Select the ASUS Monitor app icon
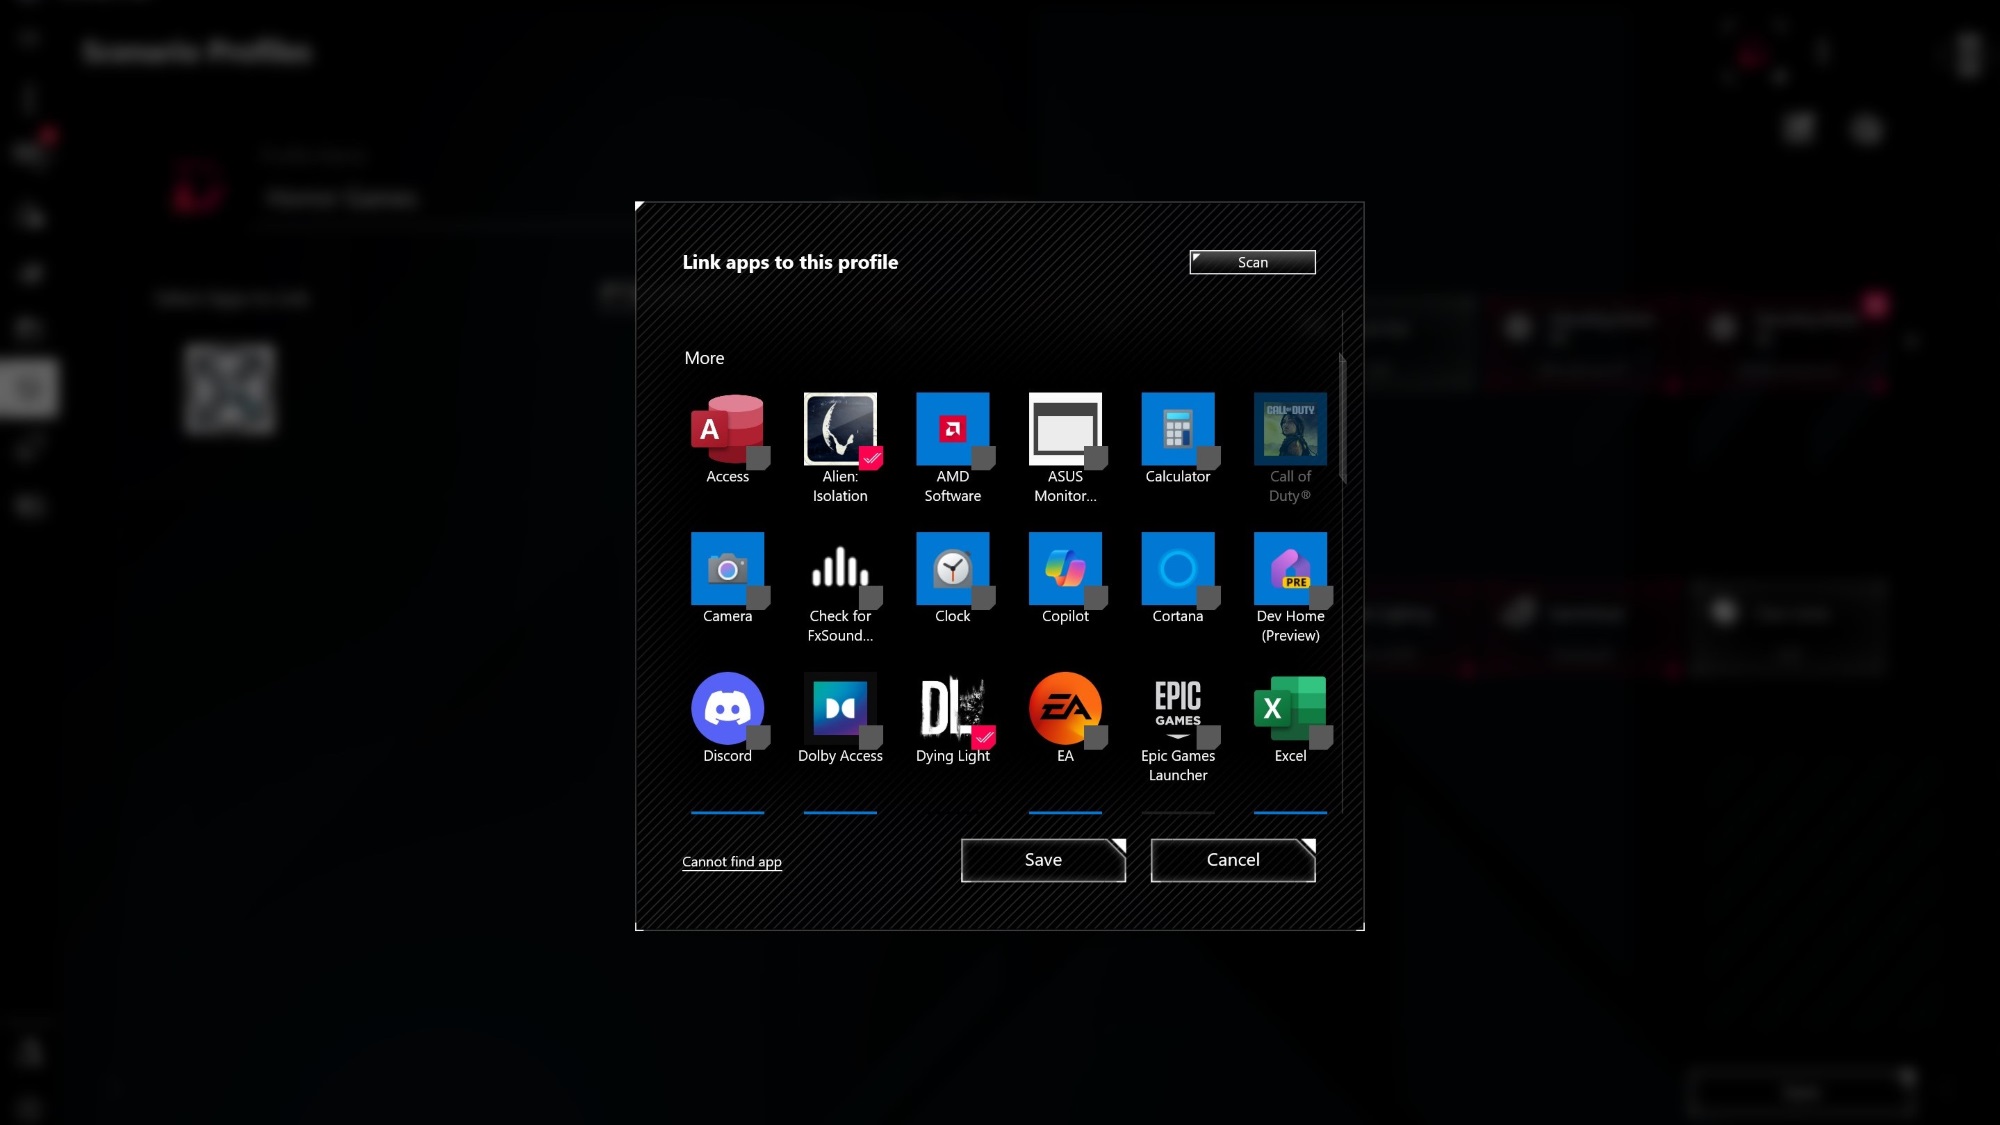 coord(1065,428)
